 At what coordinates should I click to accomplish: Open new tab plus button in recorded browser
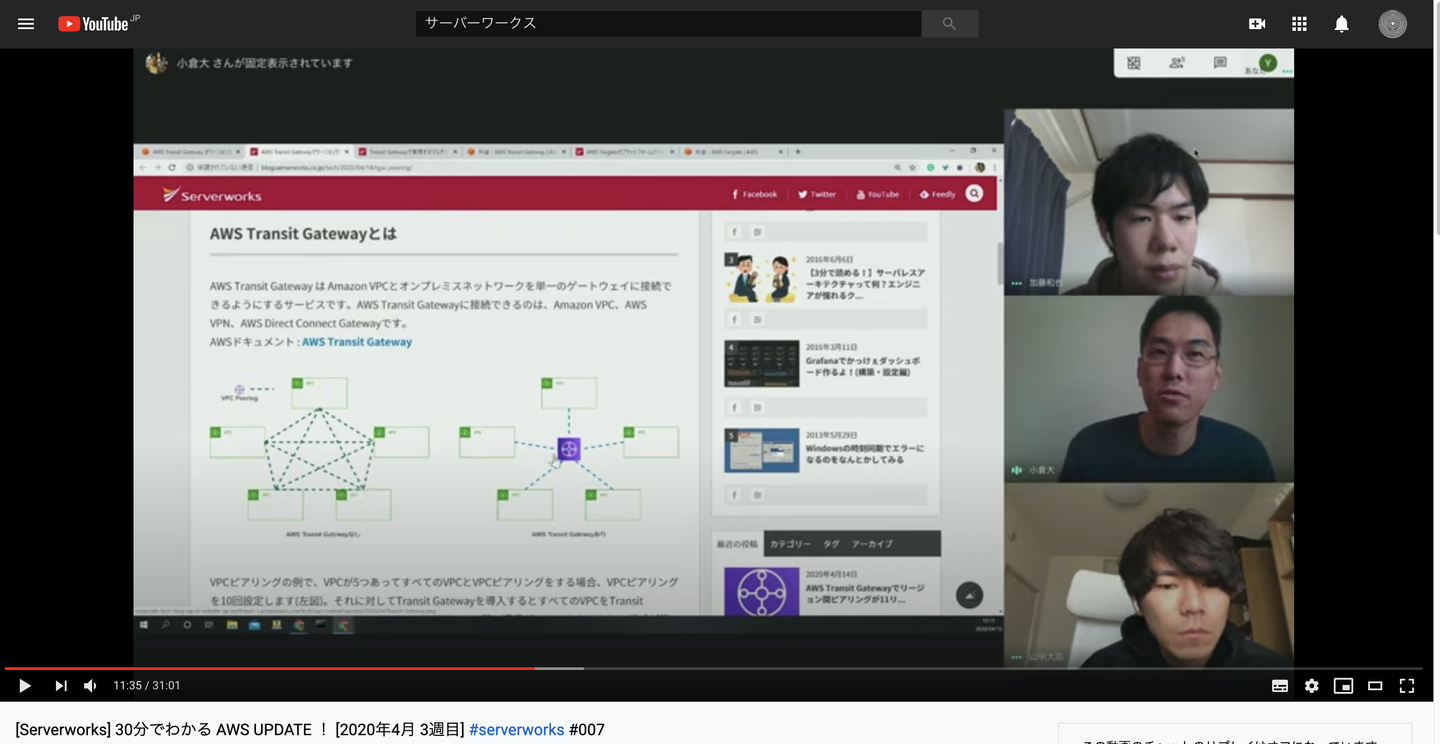tap(797, 152)
